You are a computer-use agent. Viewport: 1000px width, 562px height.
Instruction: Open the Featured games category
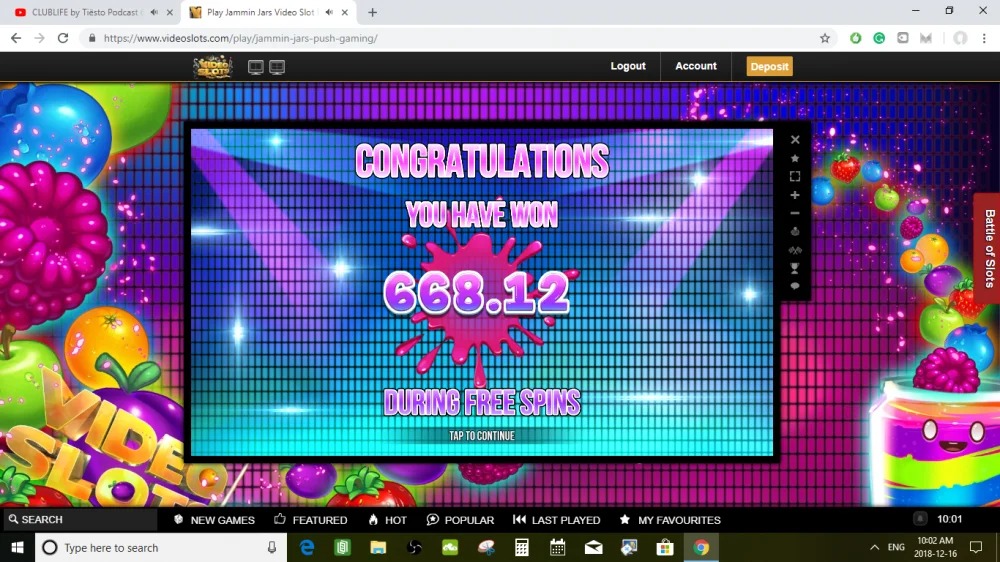pos(311,520)
